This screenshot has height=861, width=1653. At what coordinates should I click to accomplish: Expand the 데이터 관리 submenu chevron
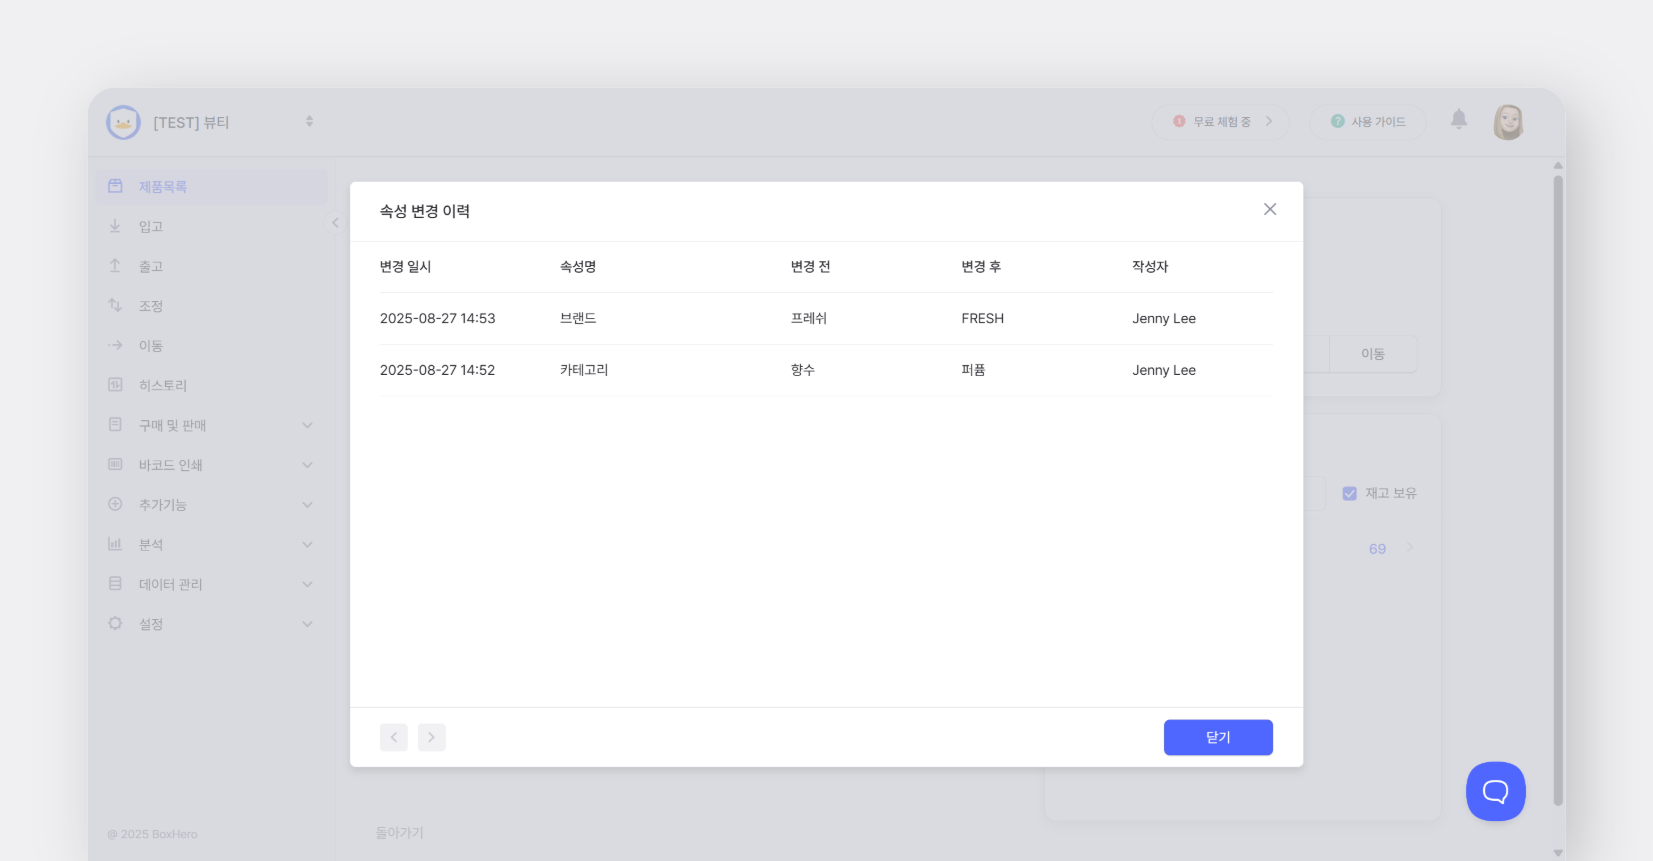(x=308, y=584)
